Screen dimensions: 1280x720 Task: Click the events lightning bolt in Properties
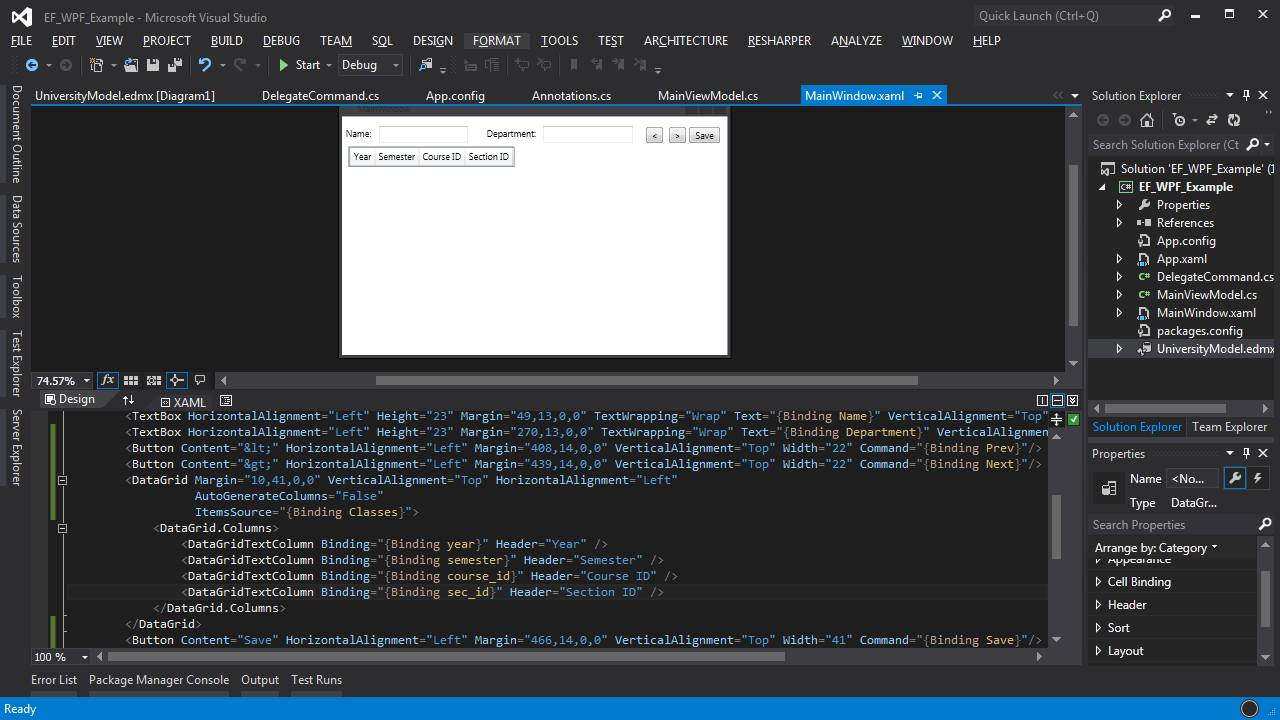point(1258,479)
